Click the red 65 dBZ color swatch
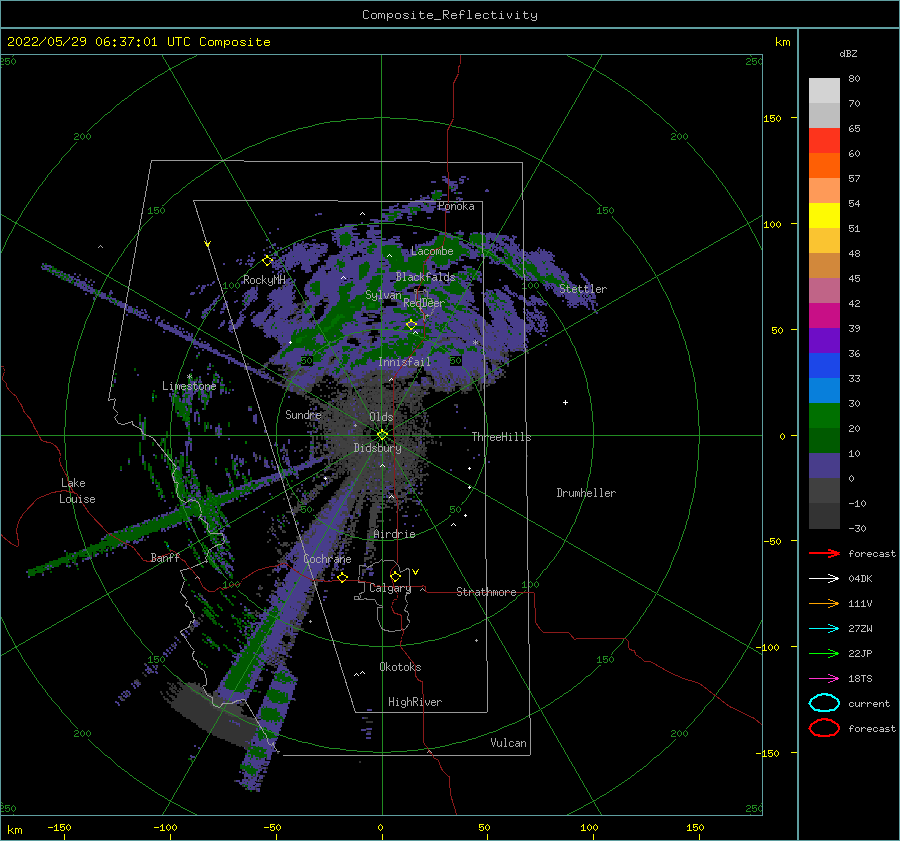This screenshot has width=900, height=841. pos(824,140)
